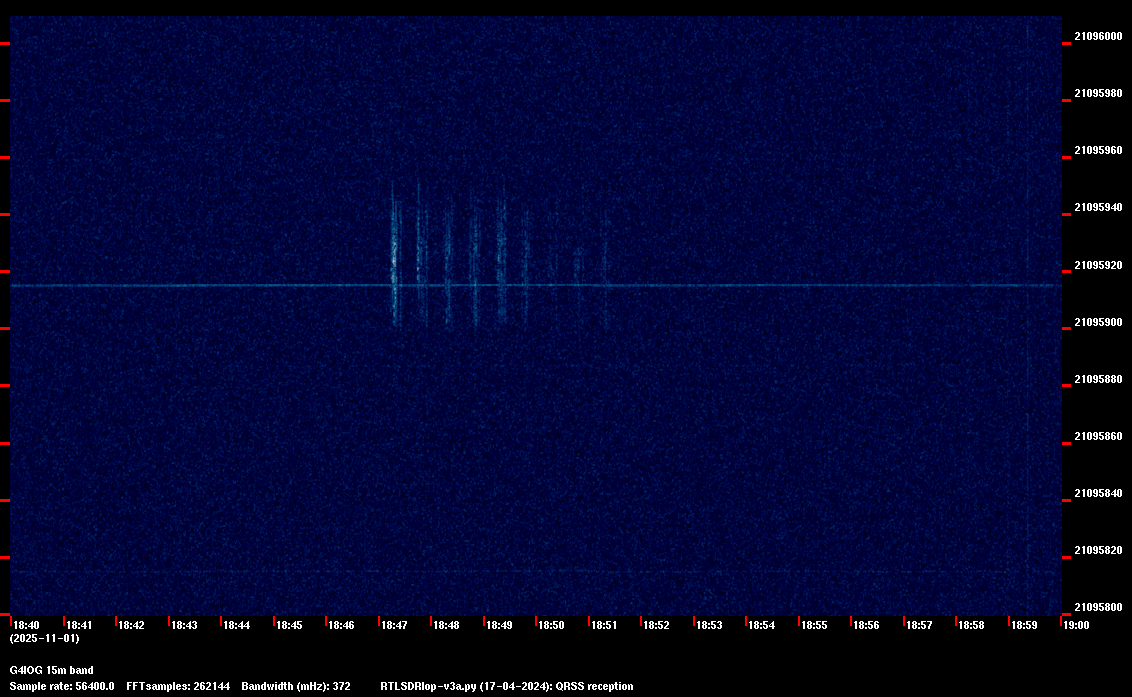Screen dimensions: 1132x697
Task: Click the 18:41 time label
Action: point(79,625)
